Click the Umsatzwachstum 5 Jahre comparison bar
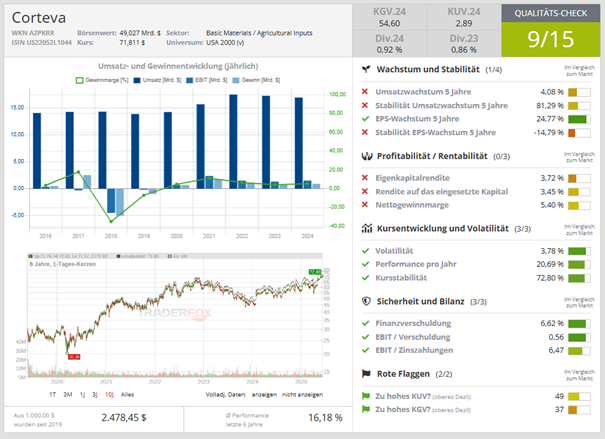Screen dimensions: 605x439 point(579,92)
